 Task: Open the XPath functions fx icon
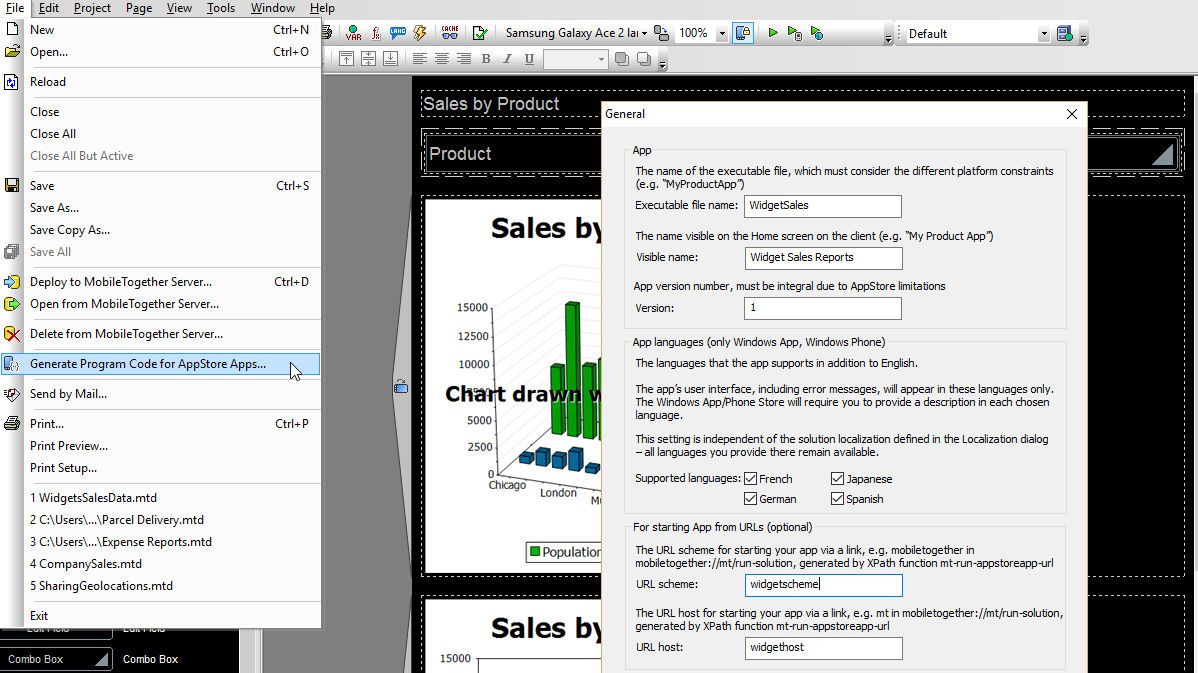[x=375, y=33]
